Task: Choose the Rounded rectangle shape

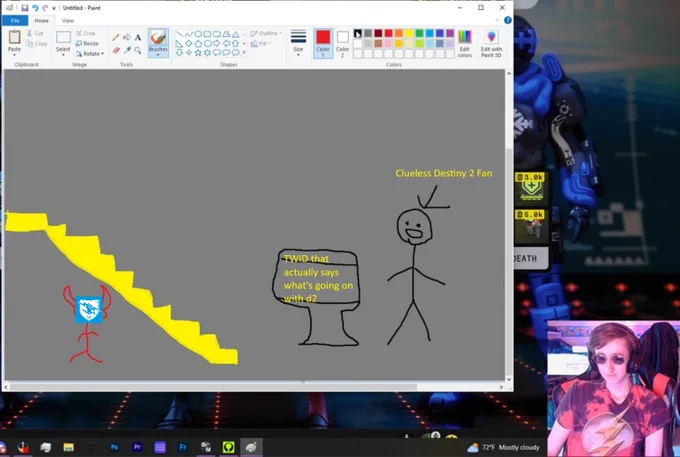Action: 216,34
